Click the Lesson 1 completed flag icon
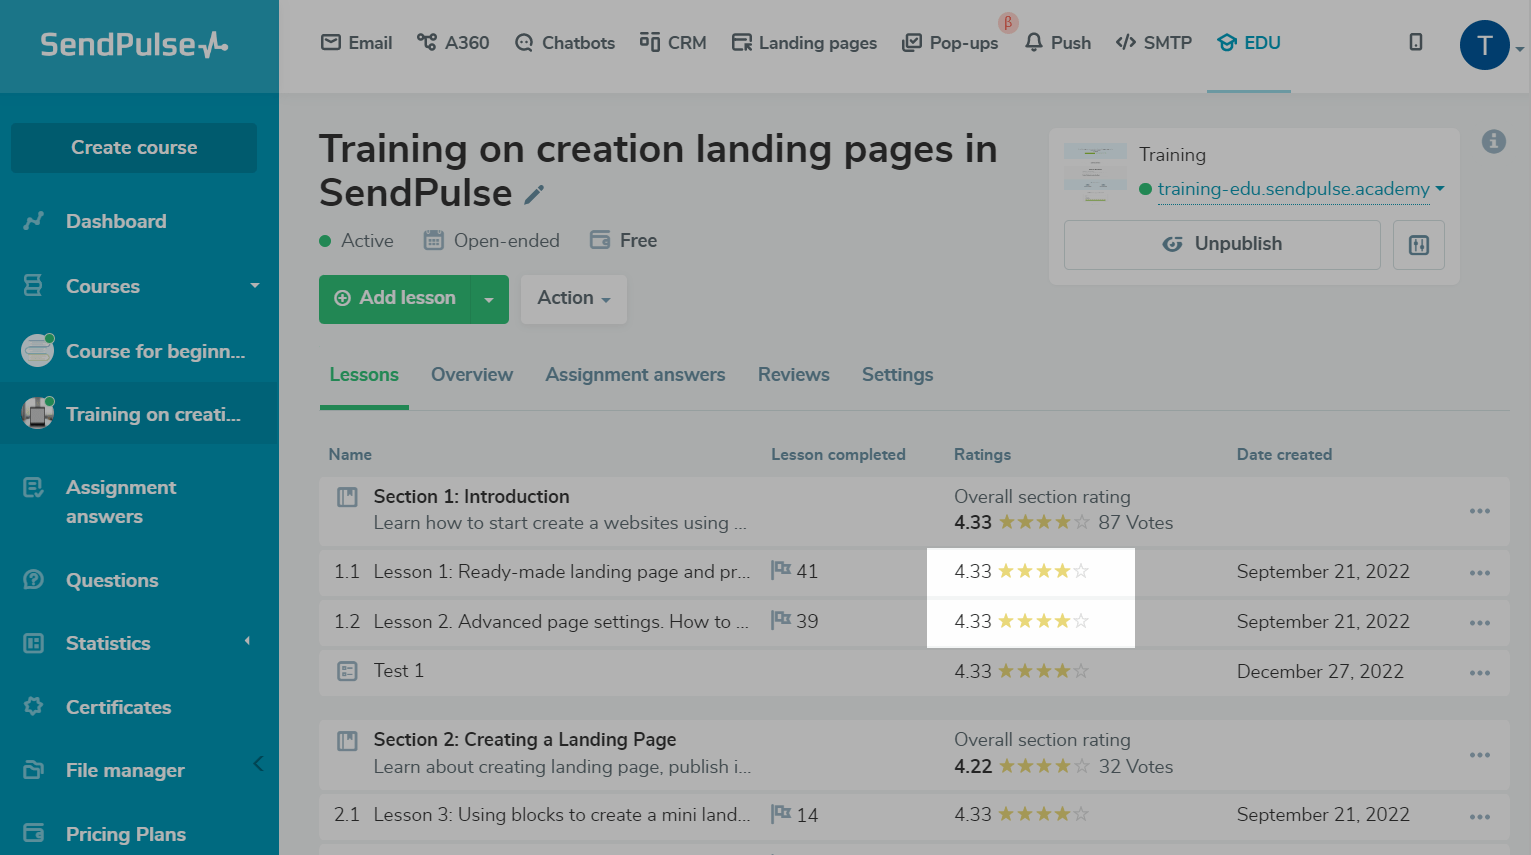The width and height of the screenshot is (1531, 855). (x=781, y=570)
